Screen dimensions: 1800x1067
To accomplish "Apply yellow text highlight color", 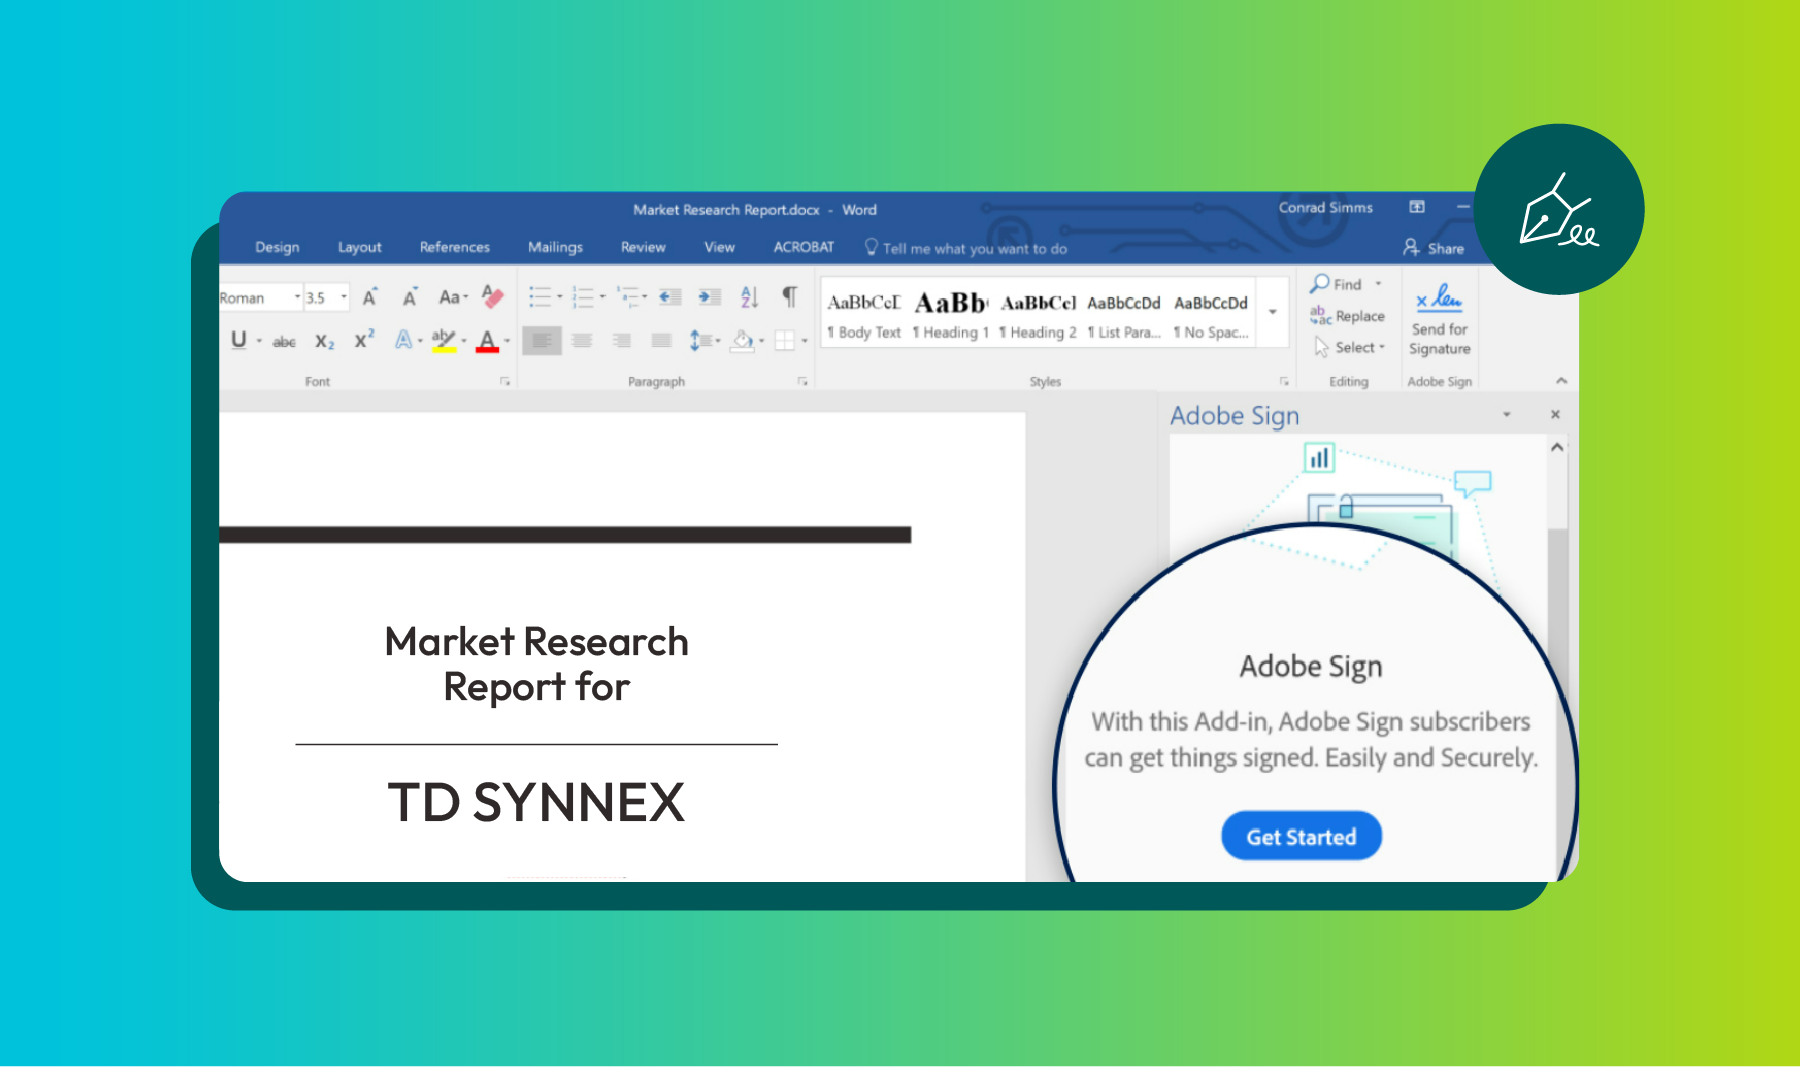I will [444, 341].
